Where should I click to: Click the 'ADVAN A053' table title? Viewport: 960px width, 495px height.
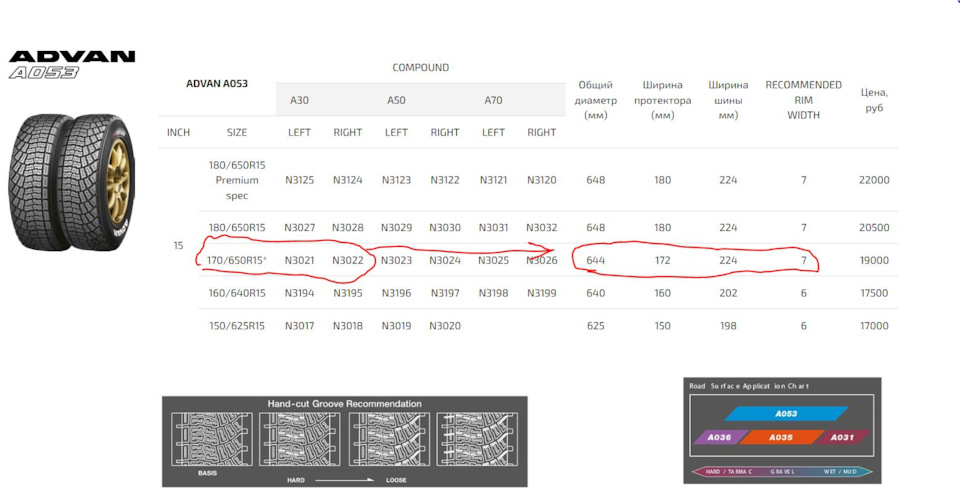217,83
